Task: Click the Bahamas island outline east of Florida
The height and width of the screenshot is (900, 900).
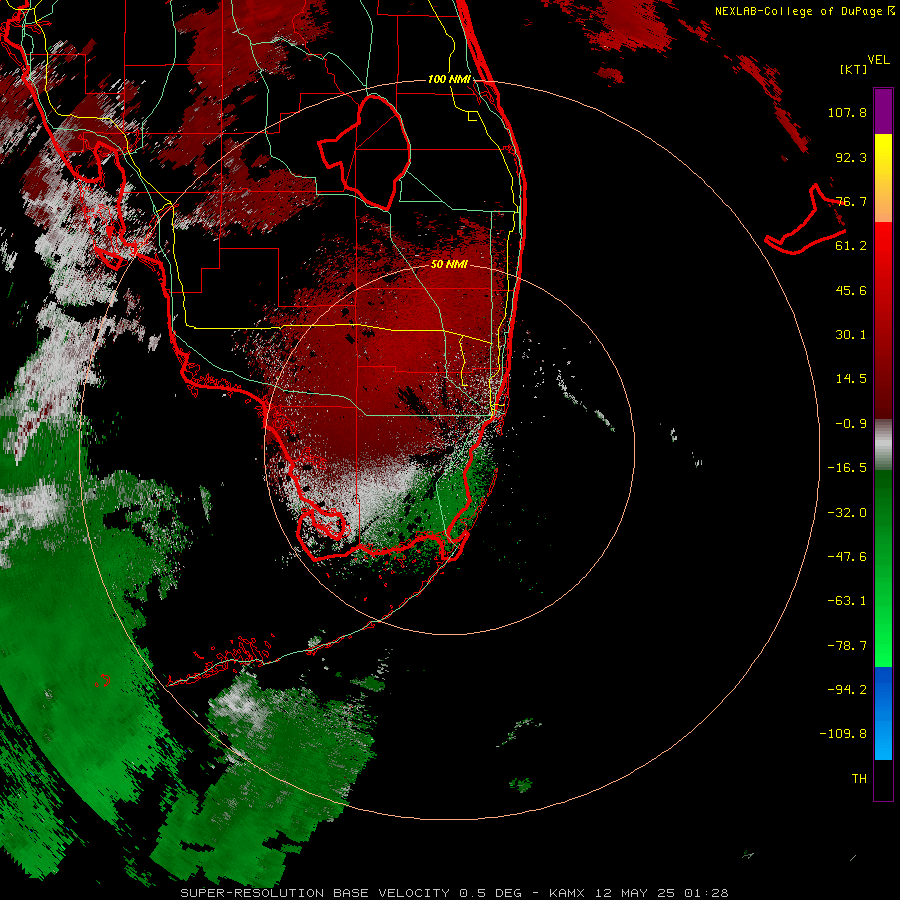Action: (x=806, y=220)
